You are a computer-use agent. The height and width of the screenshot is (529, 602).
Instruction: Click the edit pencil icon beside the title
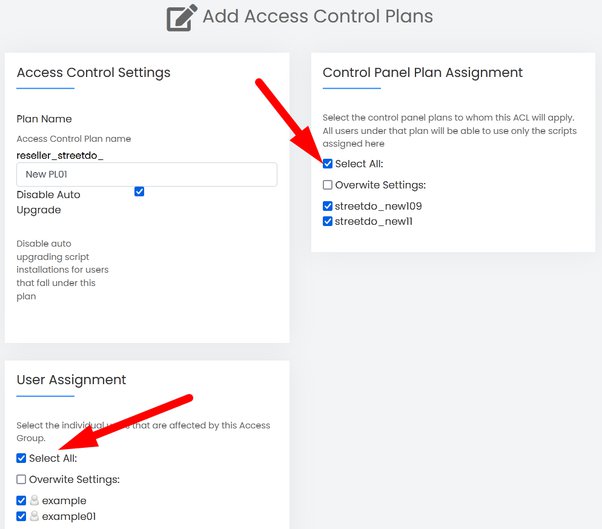pos(182,18)
